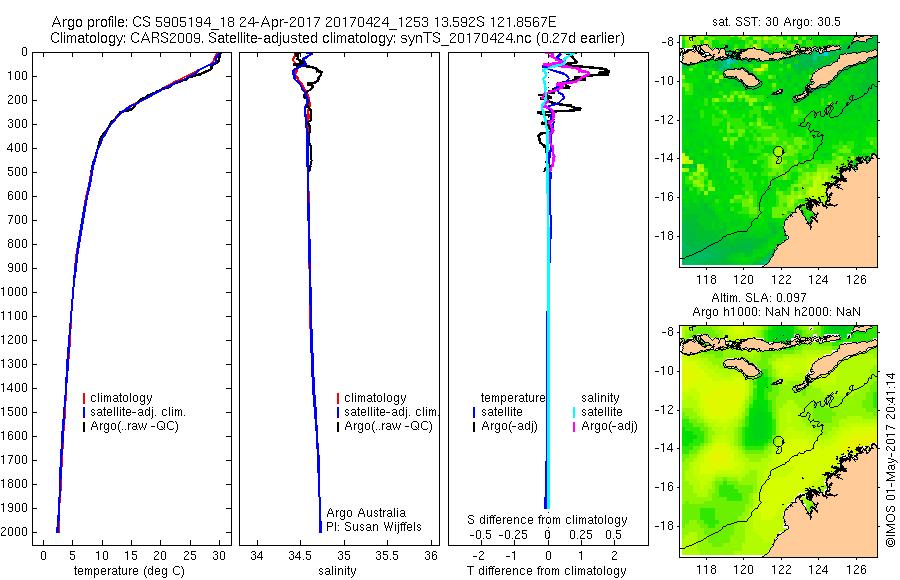Click the 1000 depth tick label

[x=14, y=292]
